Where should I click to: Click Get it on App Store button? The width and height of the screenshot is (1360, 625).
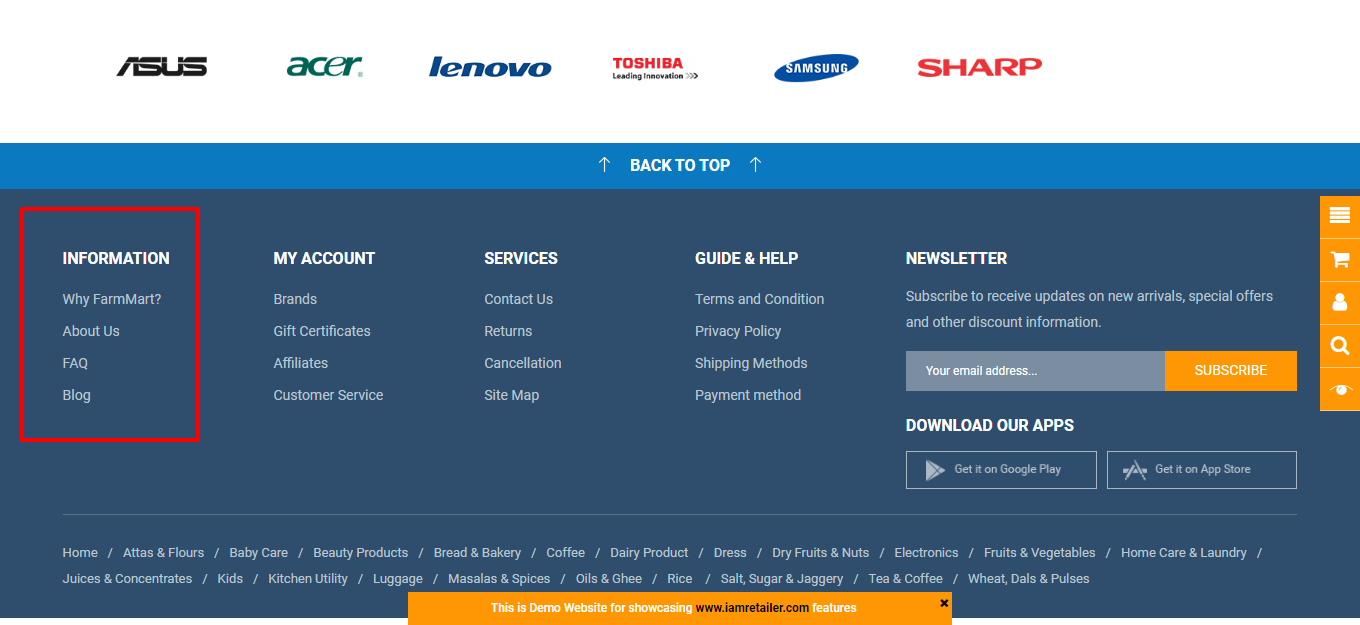pos(1202,470)
